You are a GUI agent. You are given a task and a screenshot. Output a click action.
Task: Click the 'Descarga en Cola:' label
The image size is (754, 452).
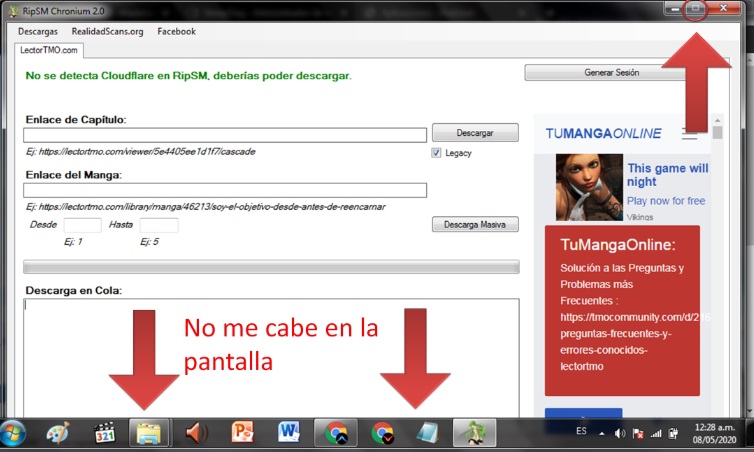coord(74,290)
